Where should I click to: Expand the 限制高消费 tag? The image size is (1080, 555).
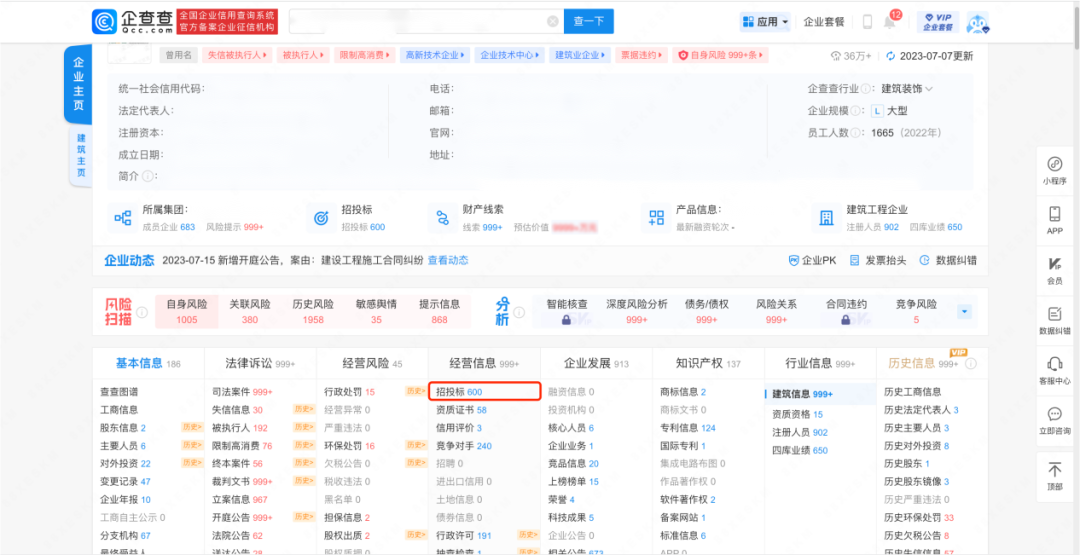point(365,55)
